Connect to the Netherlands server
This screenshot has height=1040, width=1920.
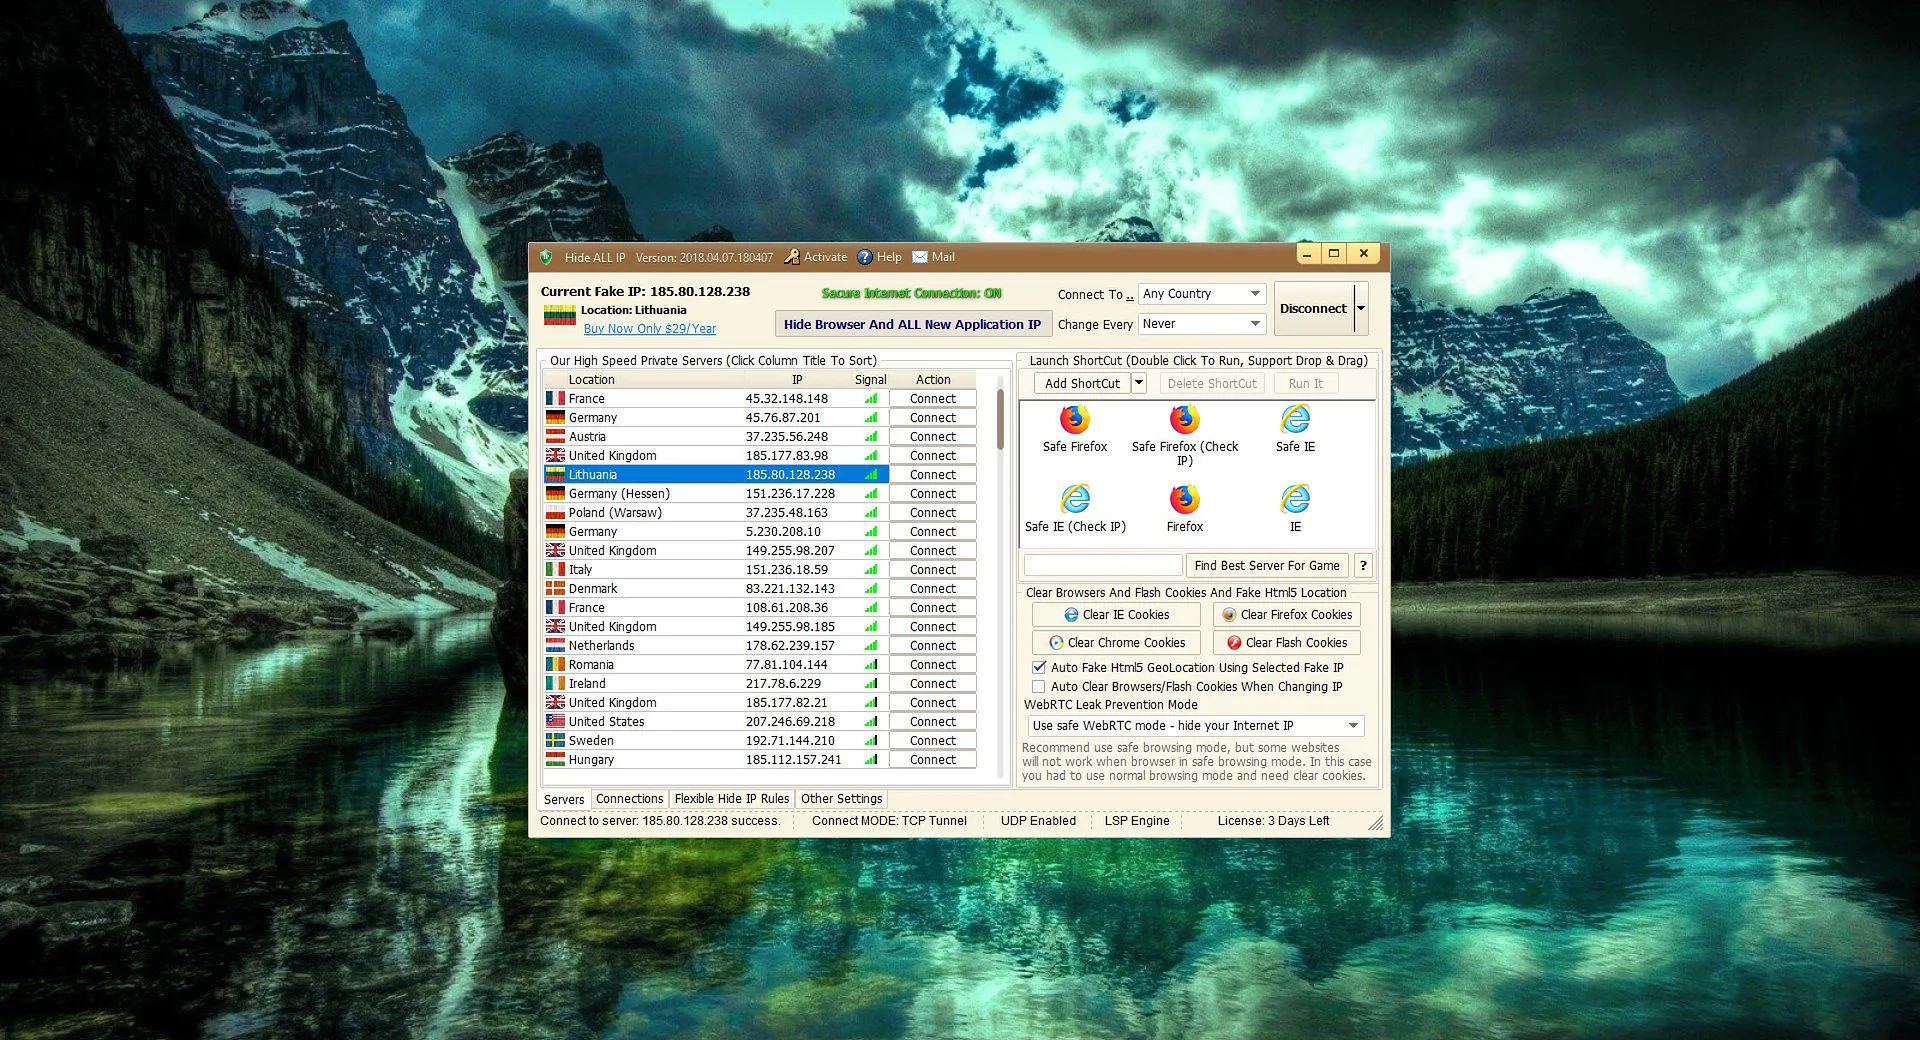(933, 645)
